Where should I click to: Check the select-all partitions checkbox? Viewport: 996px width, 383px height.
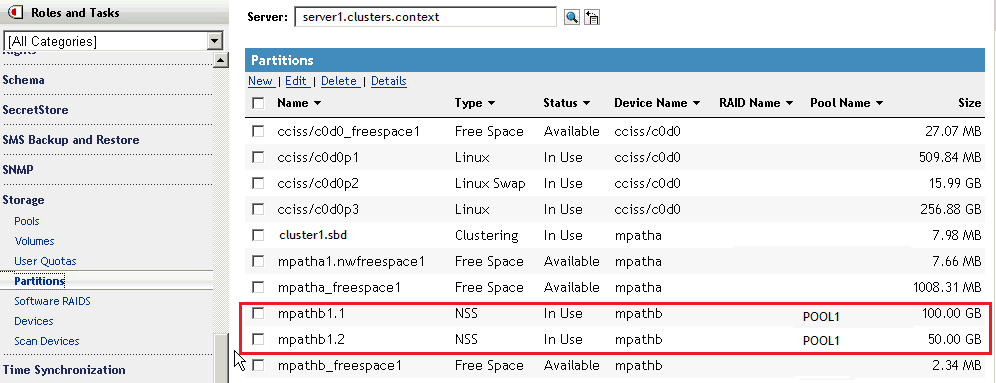(258, 103)
